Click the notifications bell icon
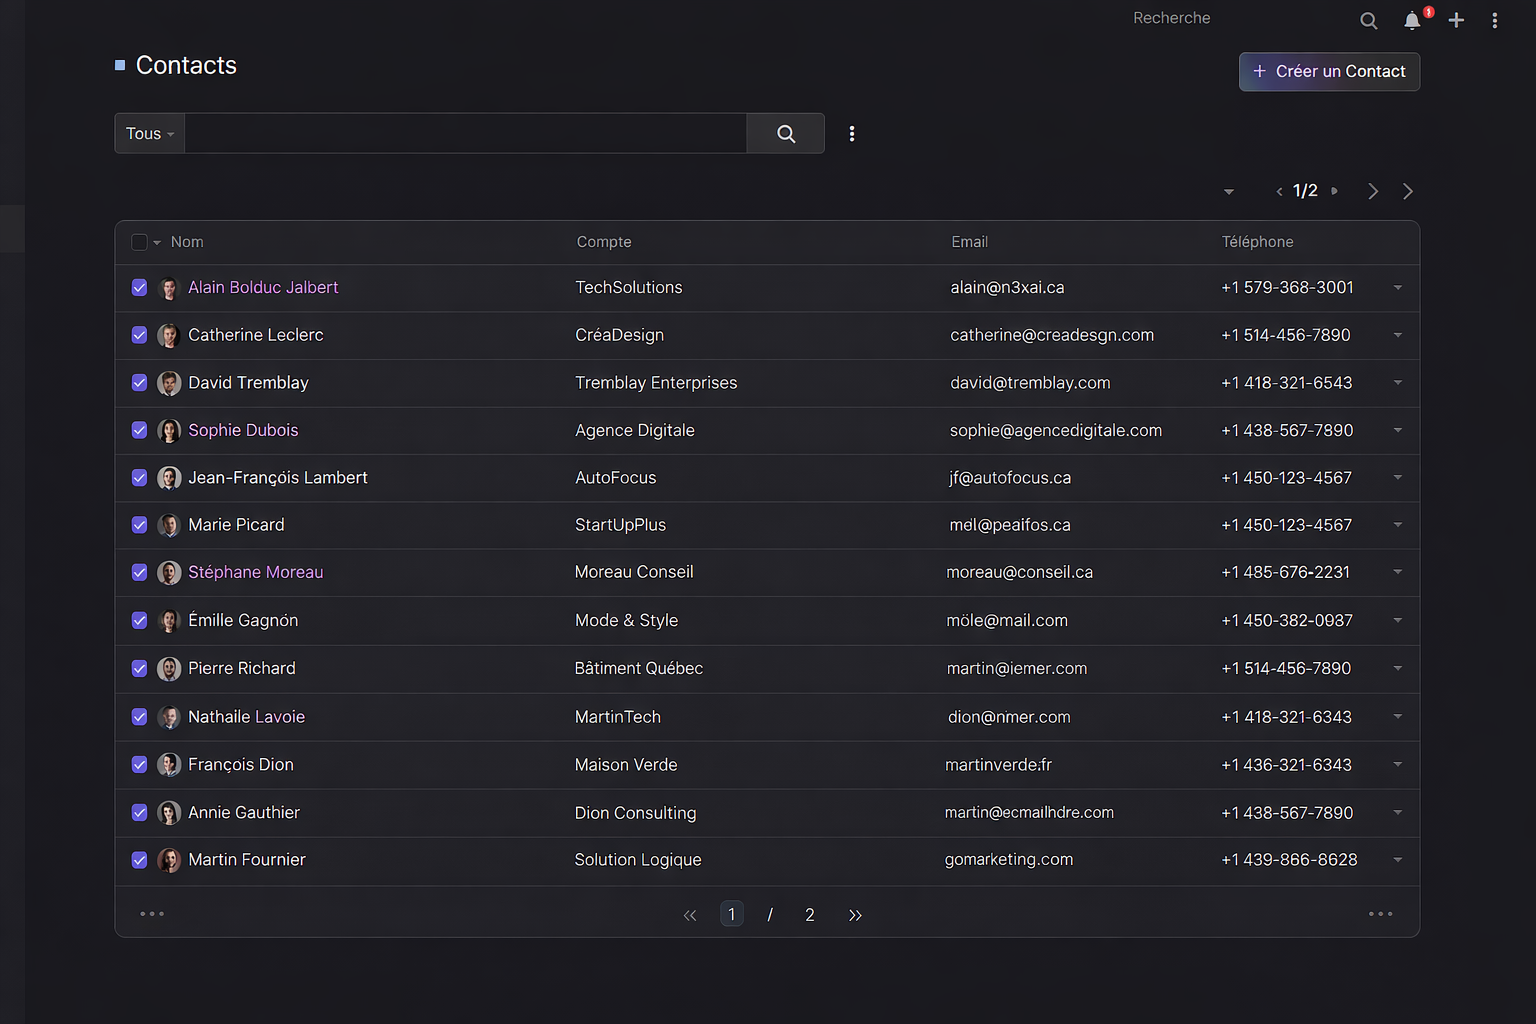Image resolution: width=1536 pixels, height=1024 pixels. click(1411, 21)
